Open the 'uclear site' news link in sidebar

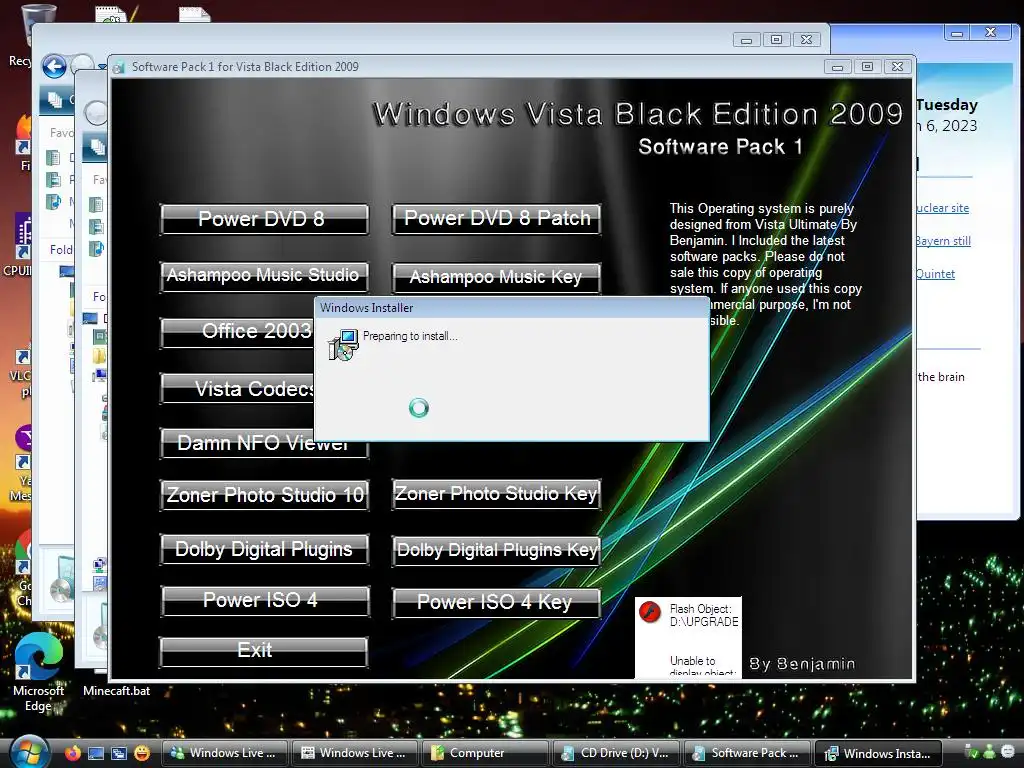pos(942,208)
